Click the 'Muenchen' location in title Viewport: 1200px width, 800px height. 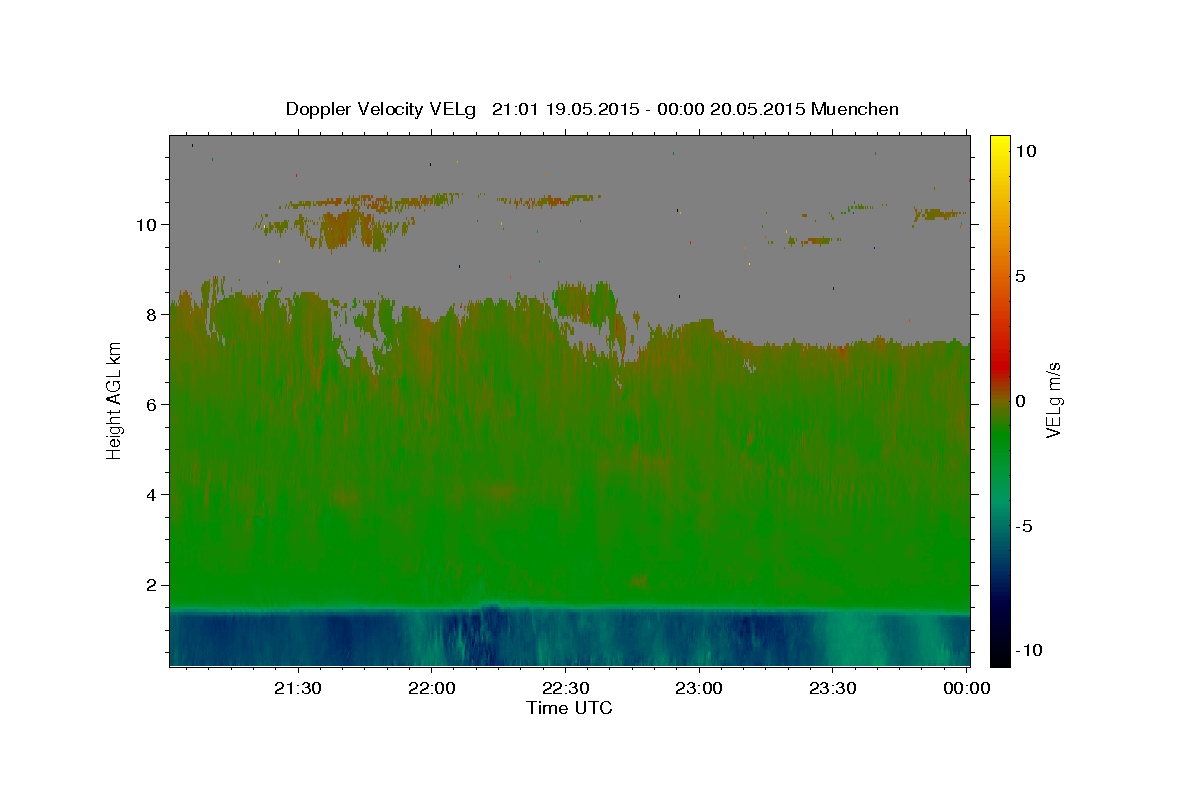tap(855, 109)
